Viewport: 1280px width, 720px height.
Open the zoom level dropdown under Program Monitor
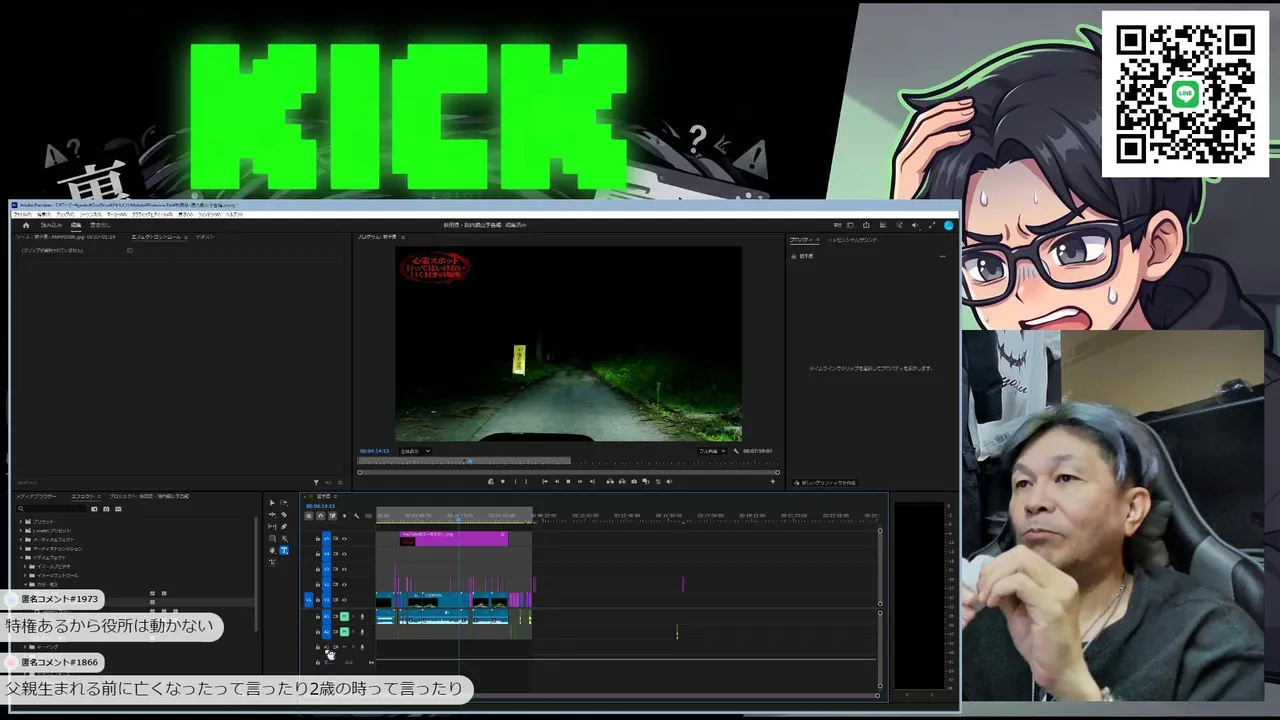coord(415,451)
